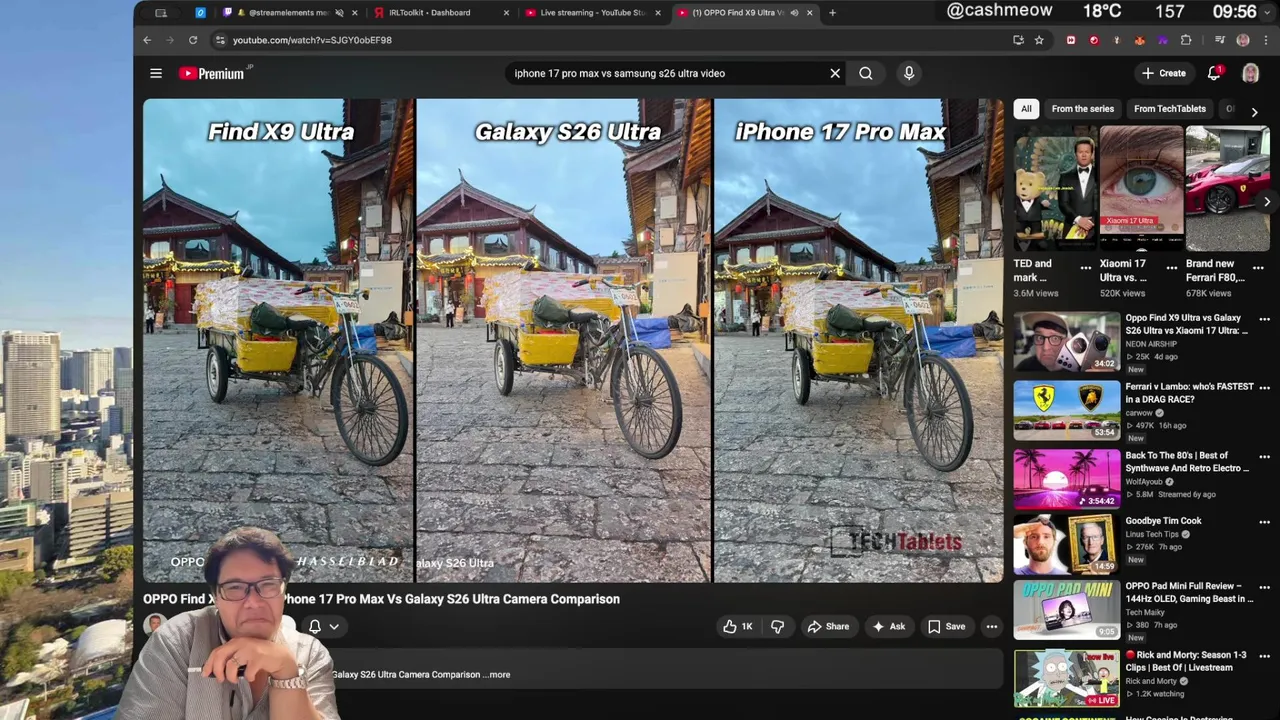Screen dimensions: 1280x720
Task: Save video to a playlist
Action: [947, 627]
